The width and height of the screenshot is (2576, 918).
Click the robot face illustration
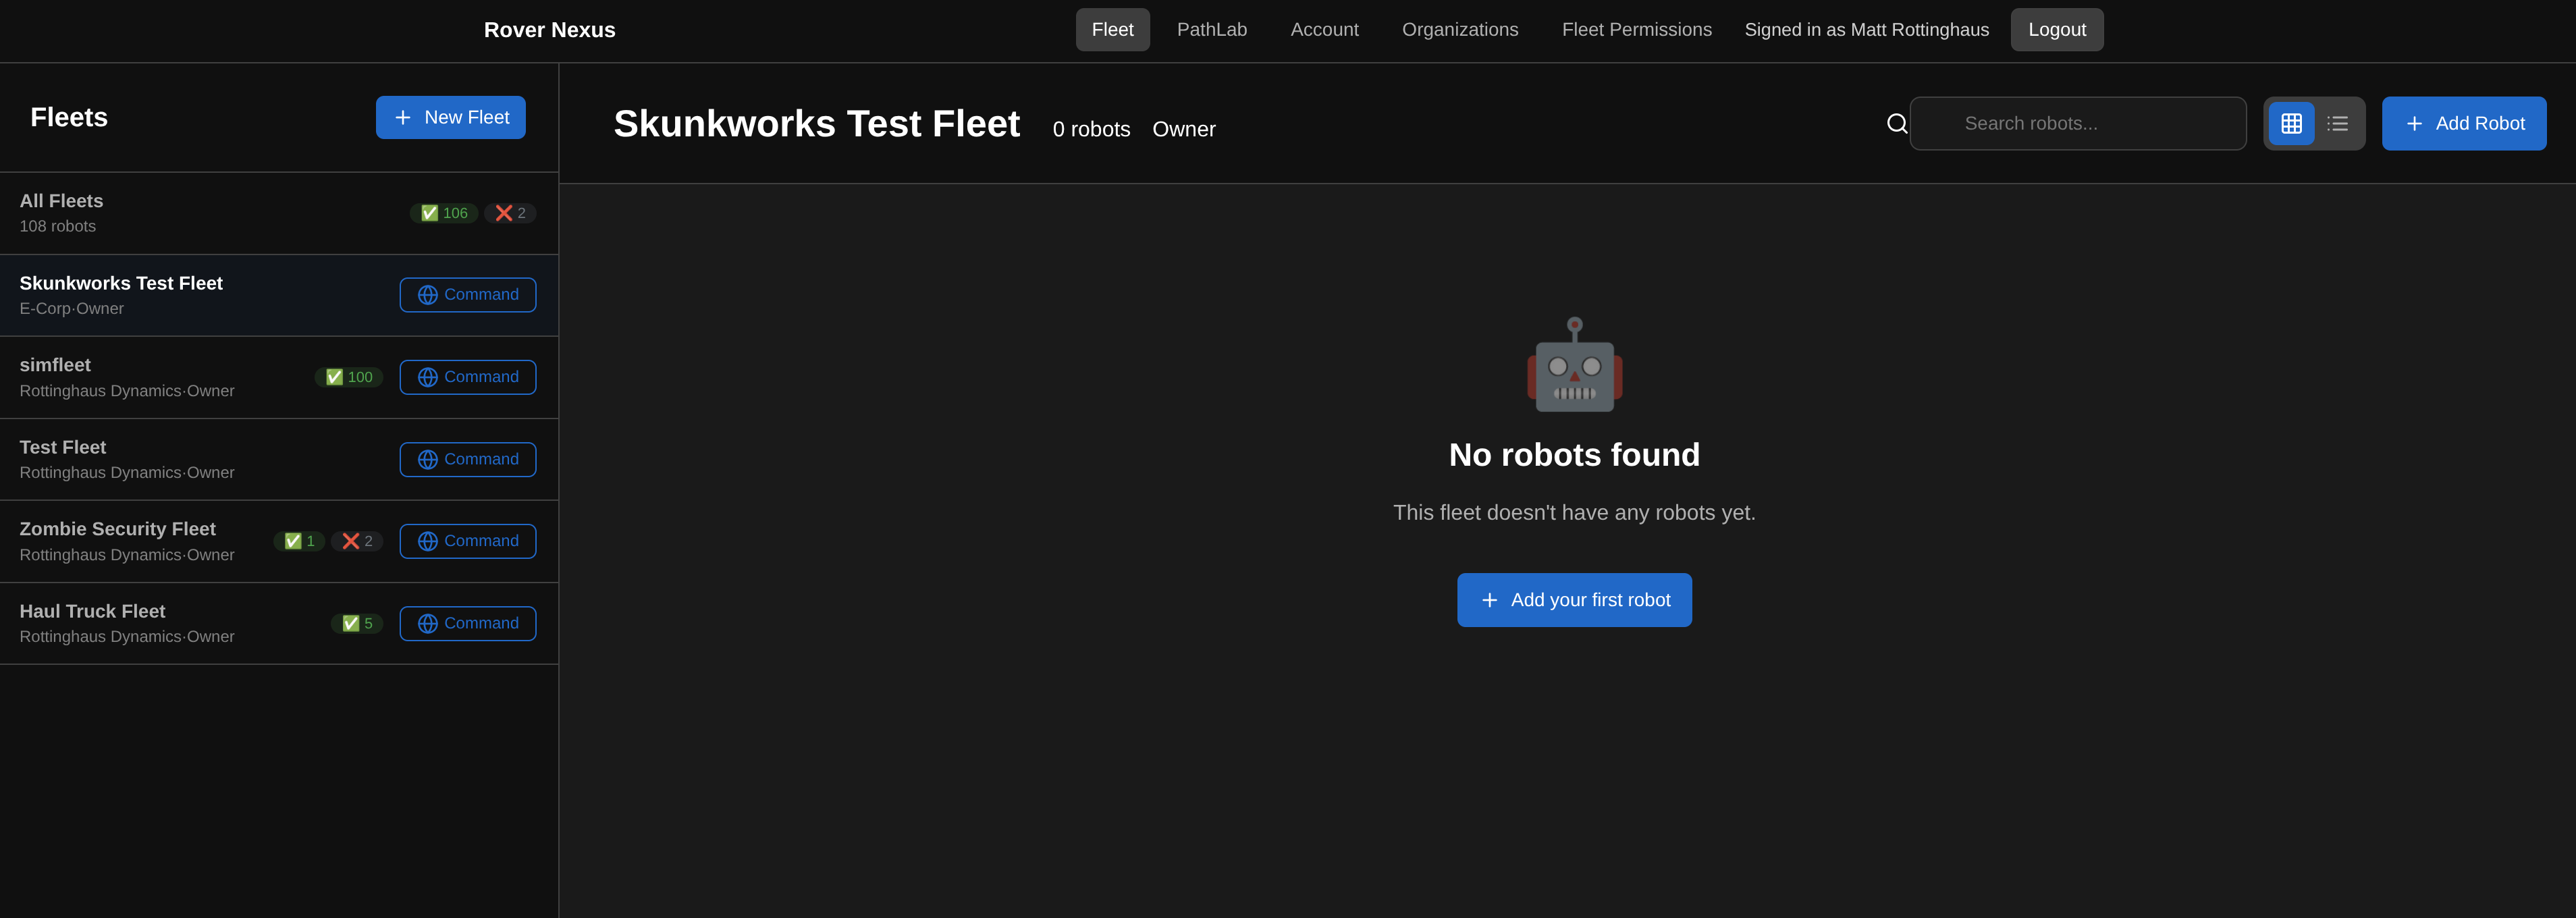tap(1574, 364)
